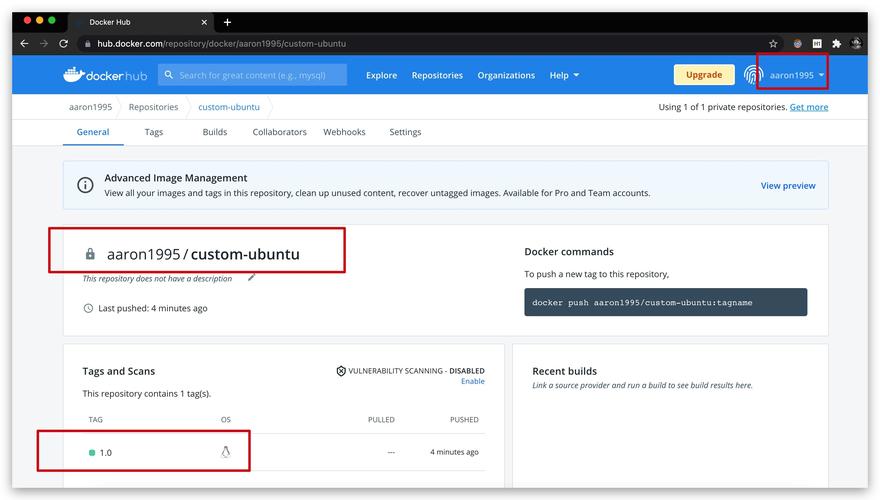Viewport: 880px width, 500px height.
Task: Open the repository Settings tab
Action: (x=405, y=132)
